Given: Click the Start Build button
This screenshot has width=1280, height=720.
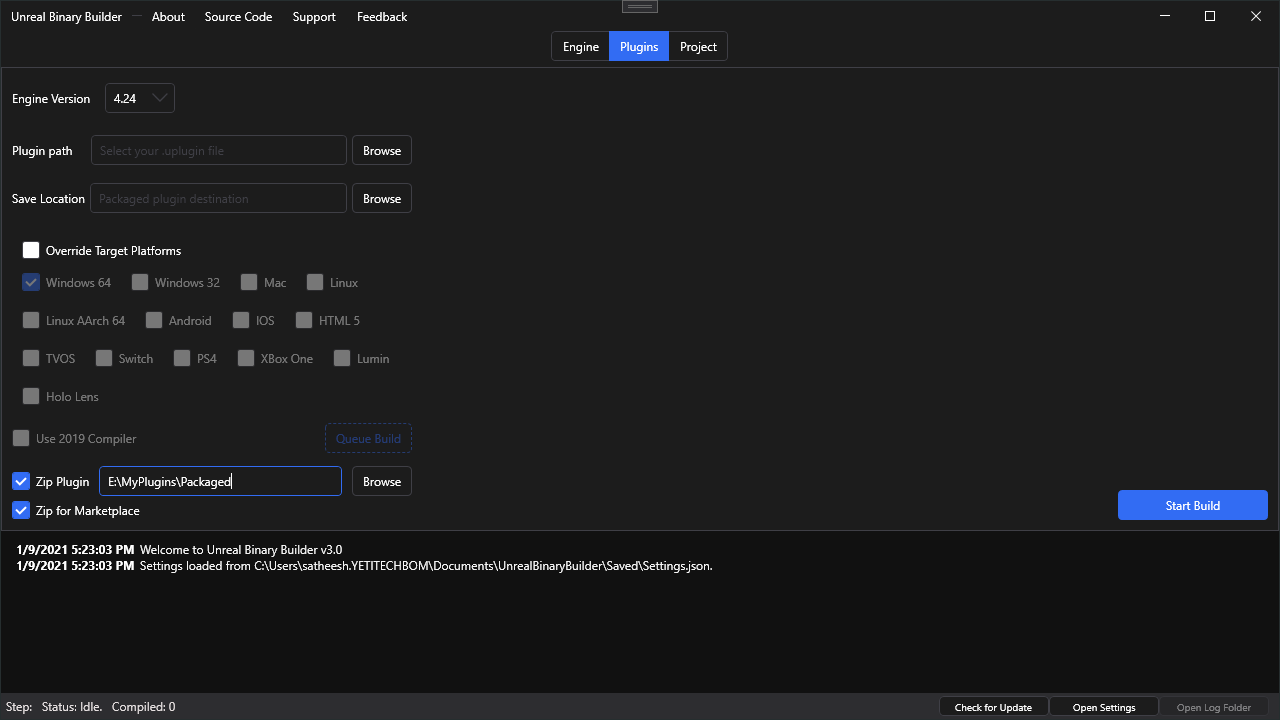Looking at the screenshot, I should (x=1193, y=505).
